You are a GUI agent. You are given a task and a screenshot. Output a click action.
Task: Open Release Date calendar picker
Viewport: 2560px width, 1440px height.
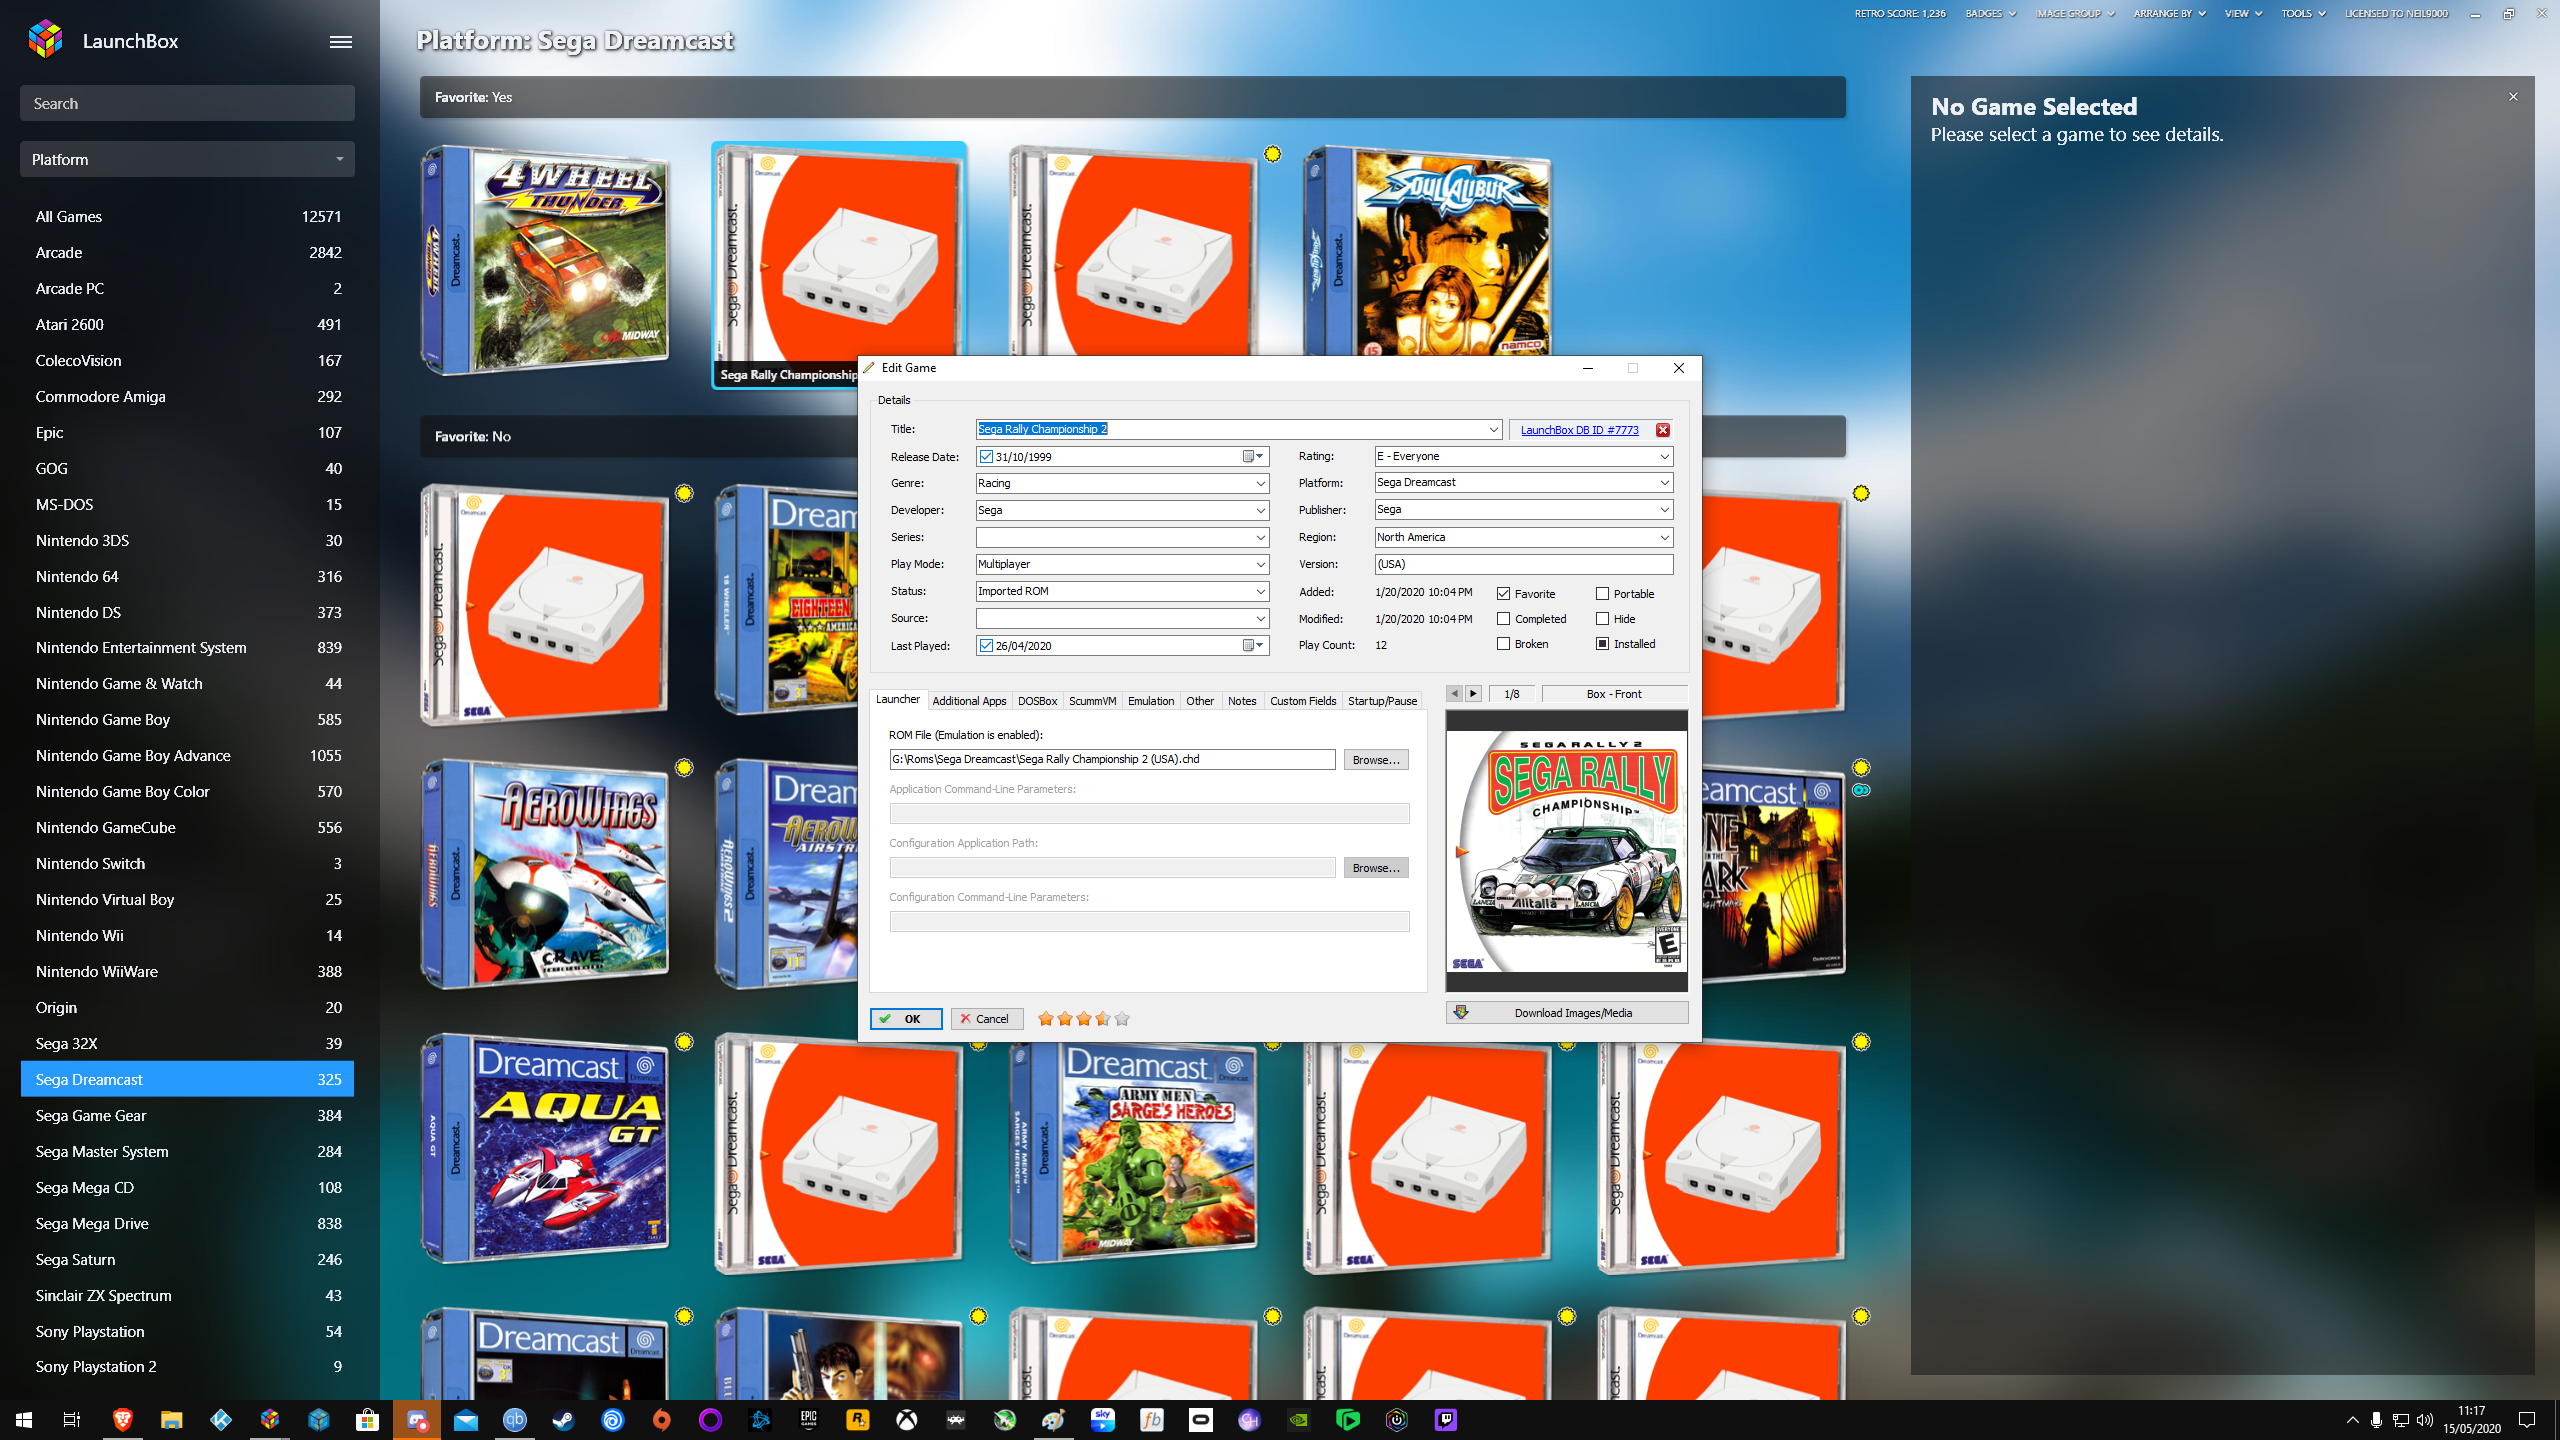click(1254, 457)
